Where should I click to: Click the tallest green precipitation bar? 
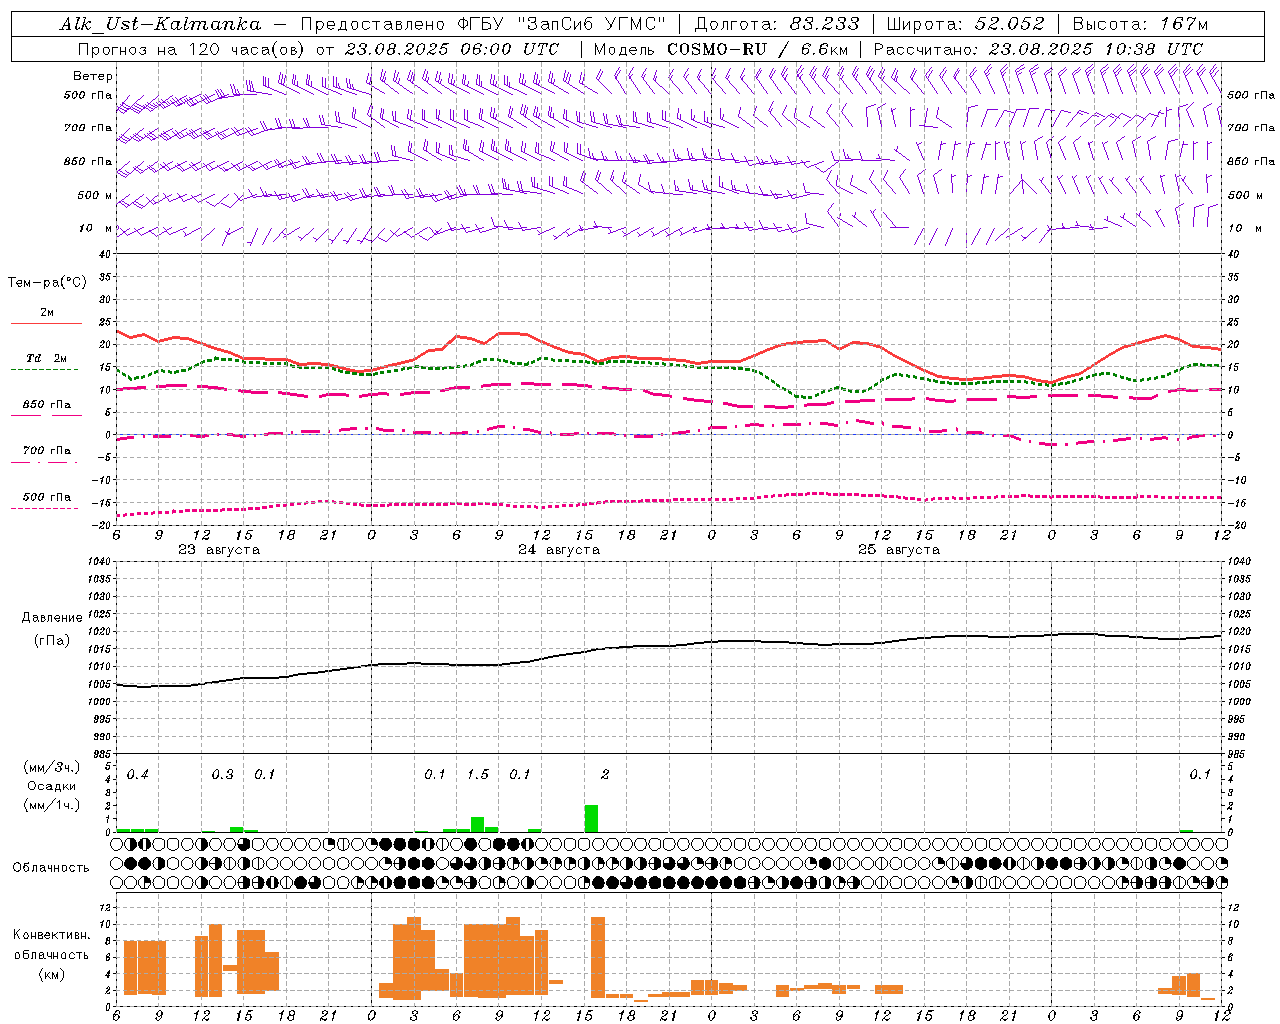(591, 818)
